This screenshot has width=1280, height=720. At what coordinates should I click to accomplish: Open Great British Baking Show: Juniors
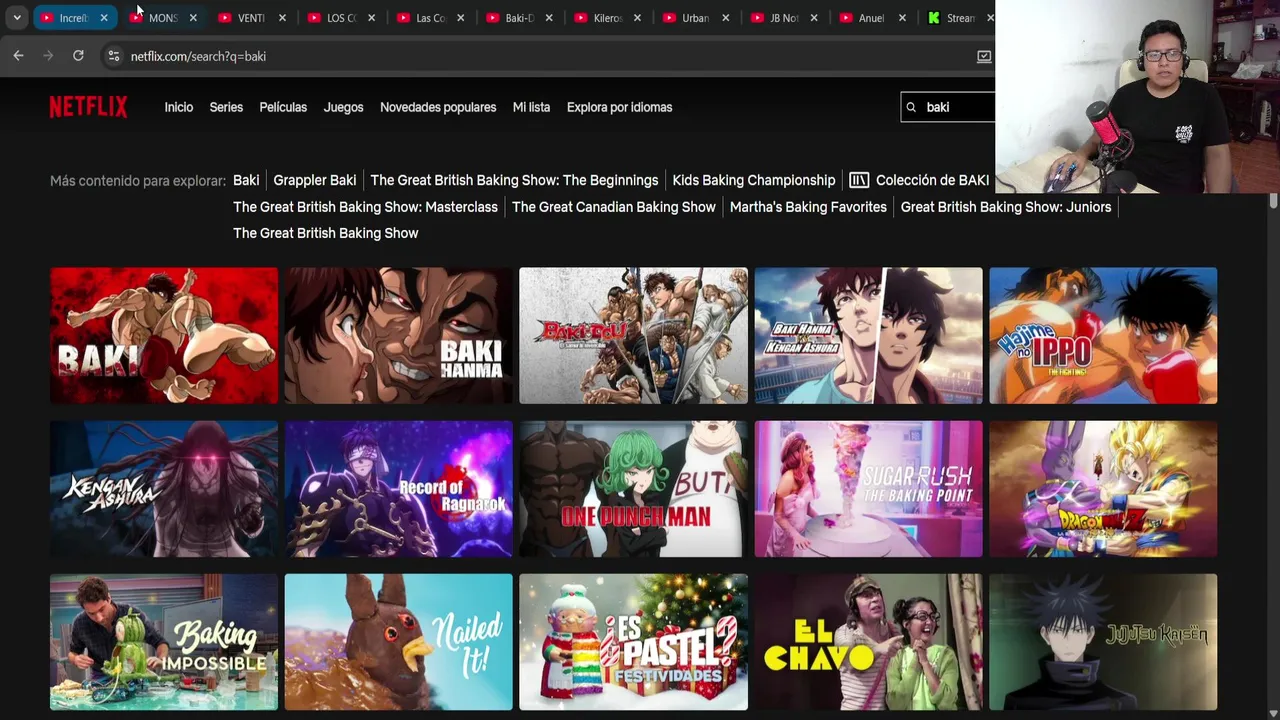tap(1006, 207)
